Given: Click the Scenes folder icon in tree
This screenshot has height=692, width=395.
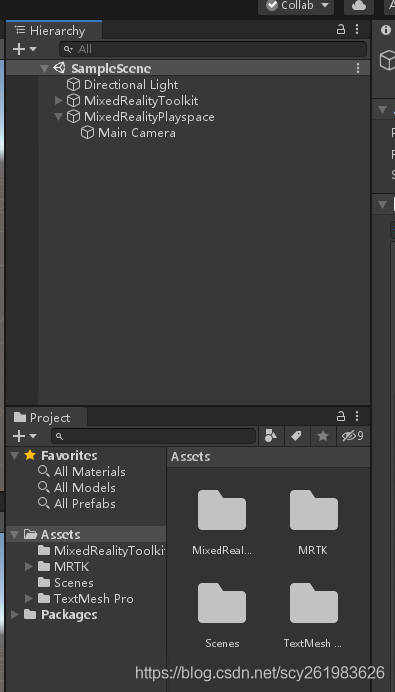Looking at the screenshot, I should (x=44, y=583).
